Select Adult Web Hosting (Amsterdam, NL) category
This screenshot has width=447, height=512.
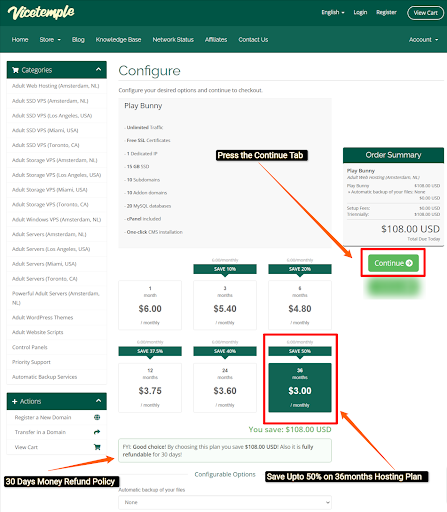tap(57, 86)
